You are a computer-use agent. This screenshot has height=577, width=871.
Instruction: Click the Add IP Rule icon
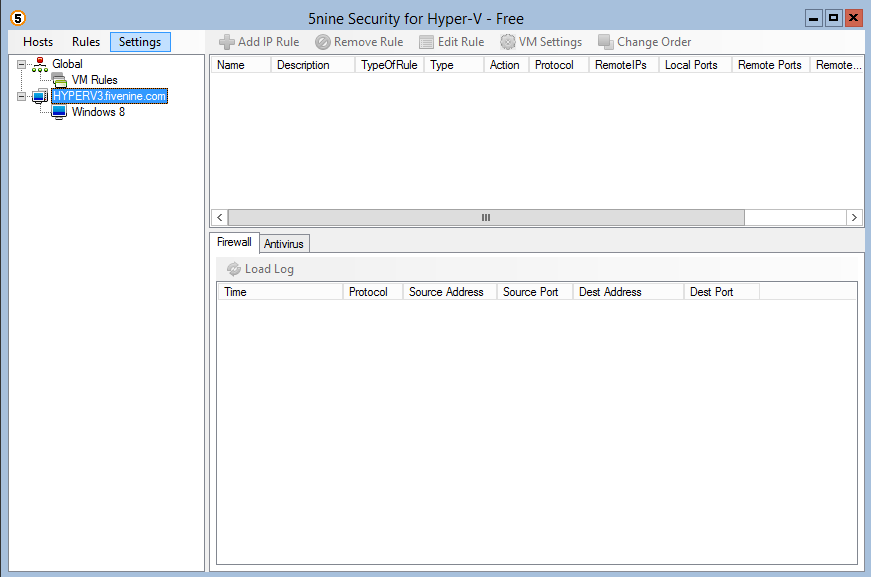pos(227,42)
